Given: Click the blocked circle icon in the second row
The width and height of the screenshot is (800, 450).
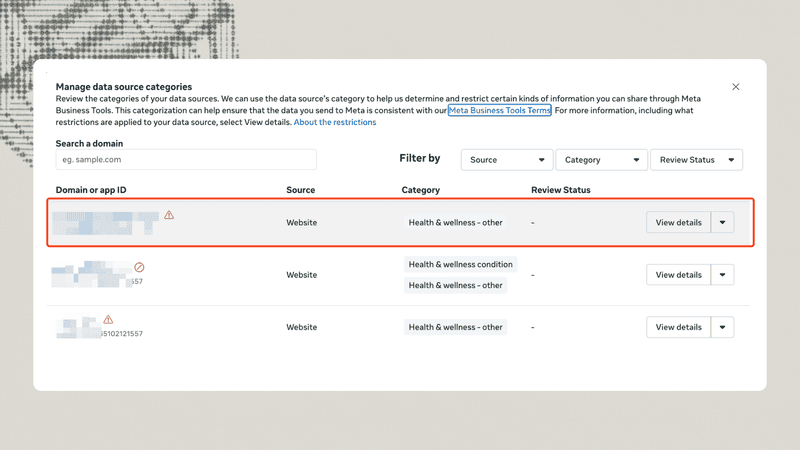Looking at the screenshot, I should pyautogui.click(x=139, y=267).
